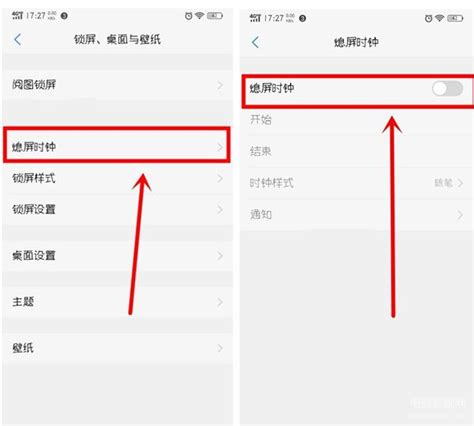Viewport: 474px width, 426px height.
Task: Open 锁屏设置 menu item
Action: (x=118, y=210)
